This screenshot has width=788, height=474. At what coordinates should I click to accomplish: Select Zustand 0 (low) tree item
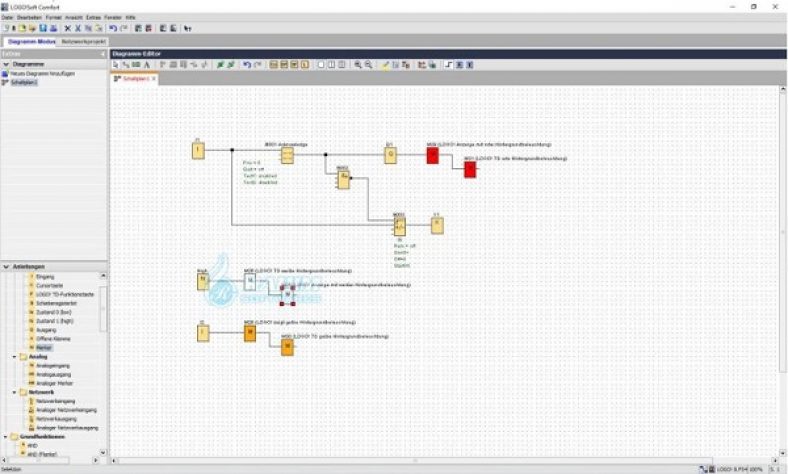pyautogui.click(x=53, y=312)
